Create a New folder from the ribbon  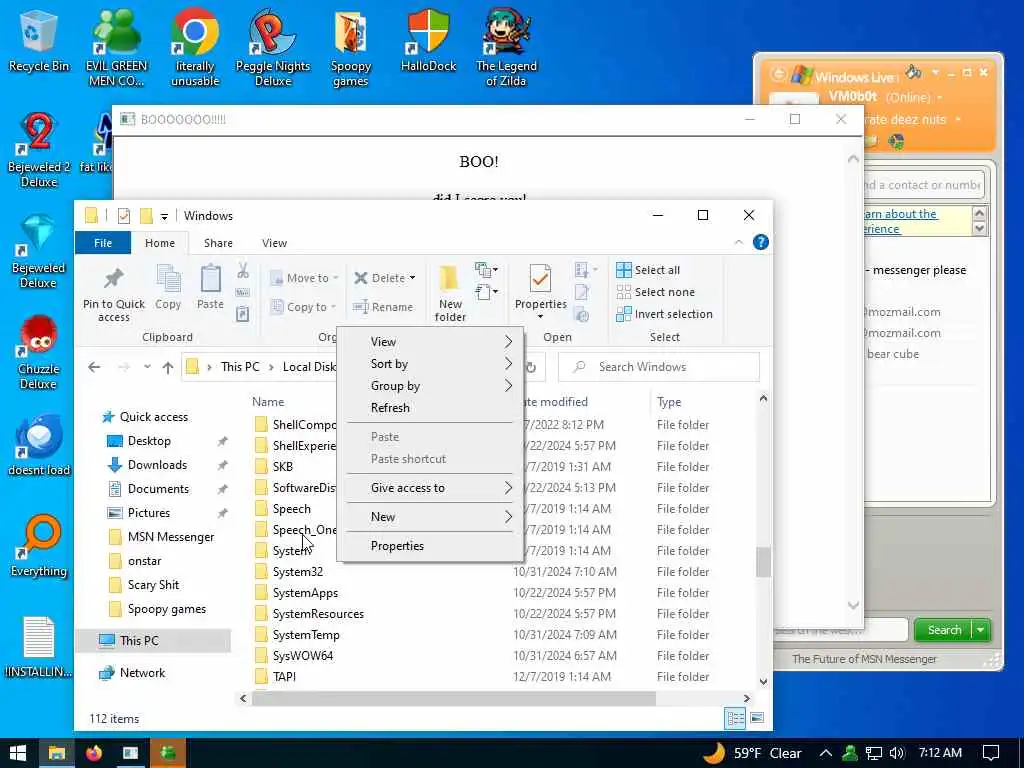click(450, 293)
